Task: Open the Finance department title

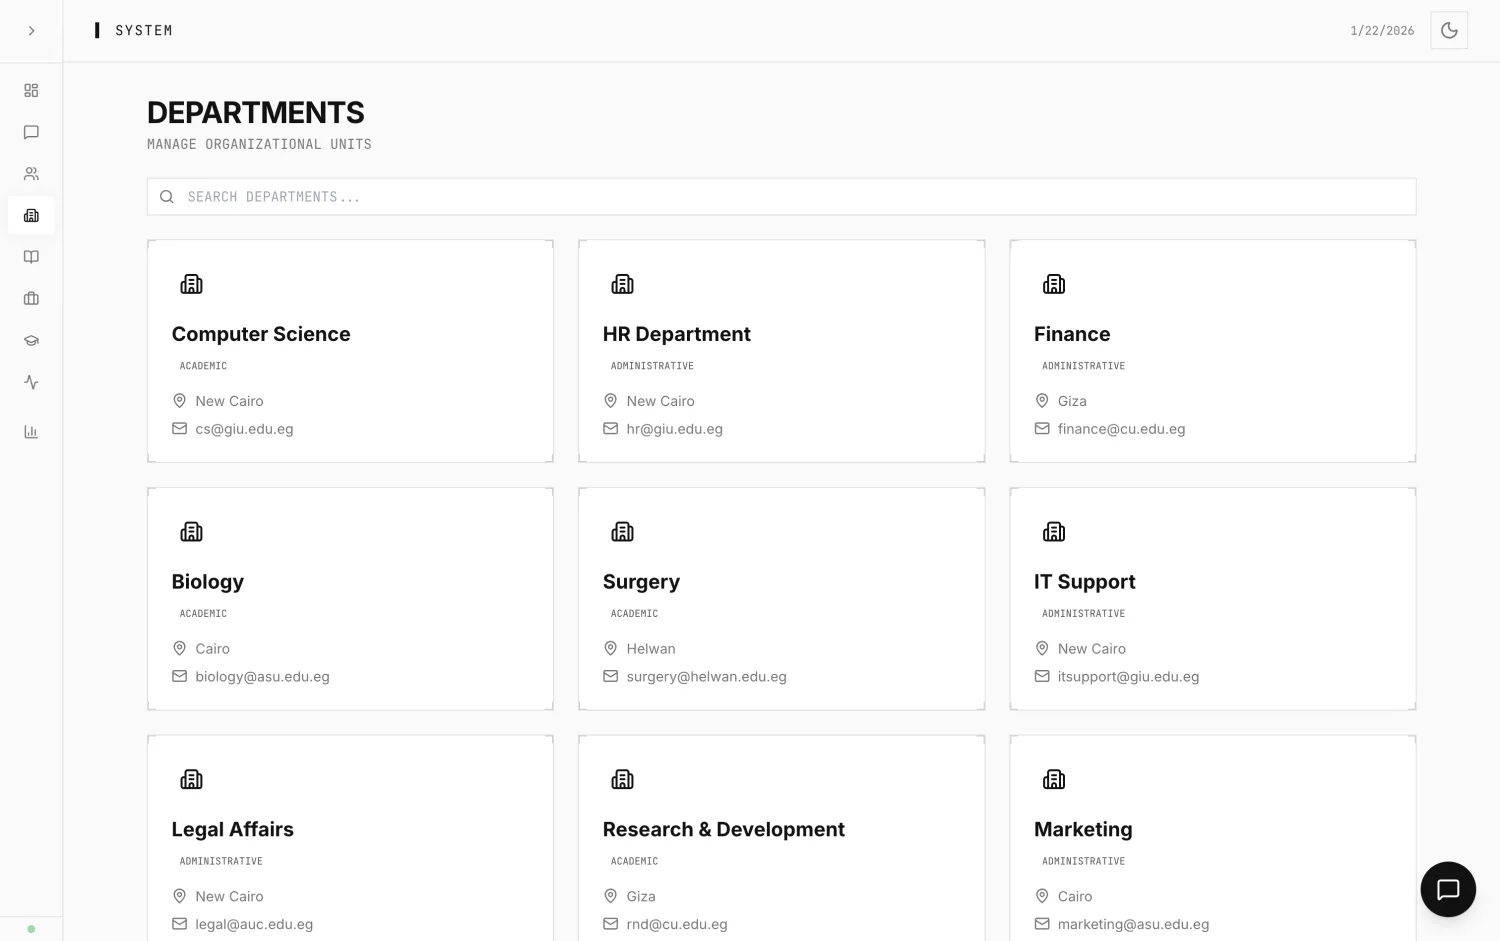Action: click(1072, 334)
